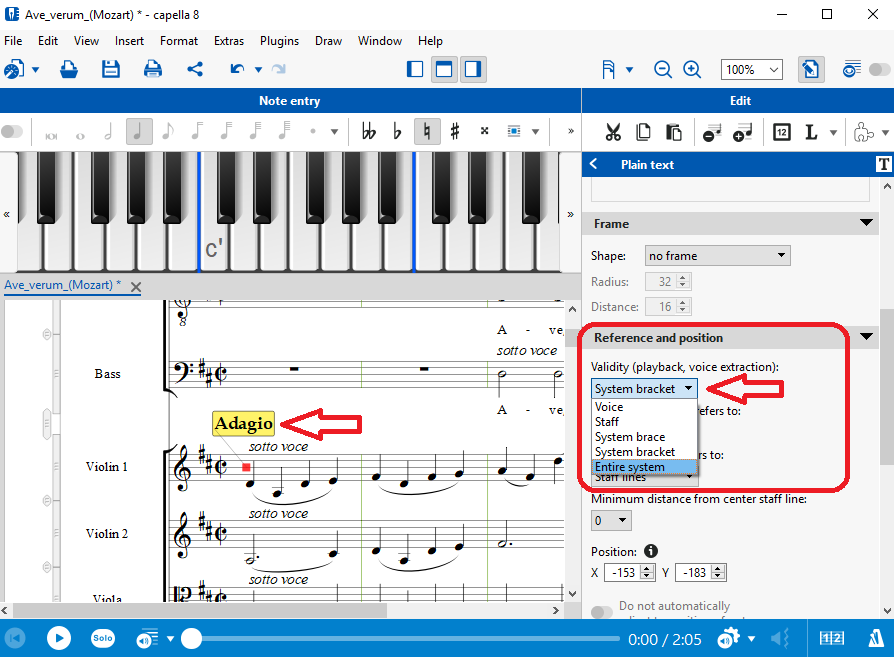Screen dimensions: 894x657
Task: Click the delete note (minus) icon
Action: (x=712, y=132)
